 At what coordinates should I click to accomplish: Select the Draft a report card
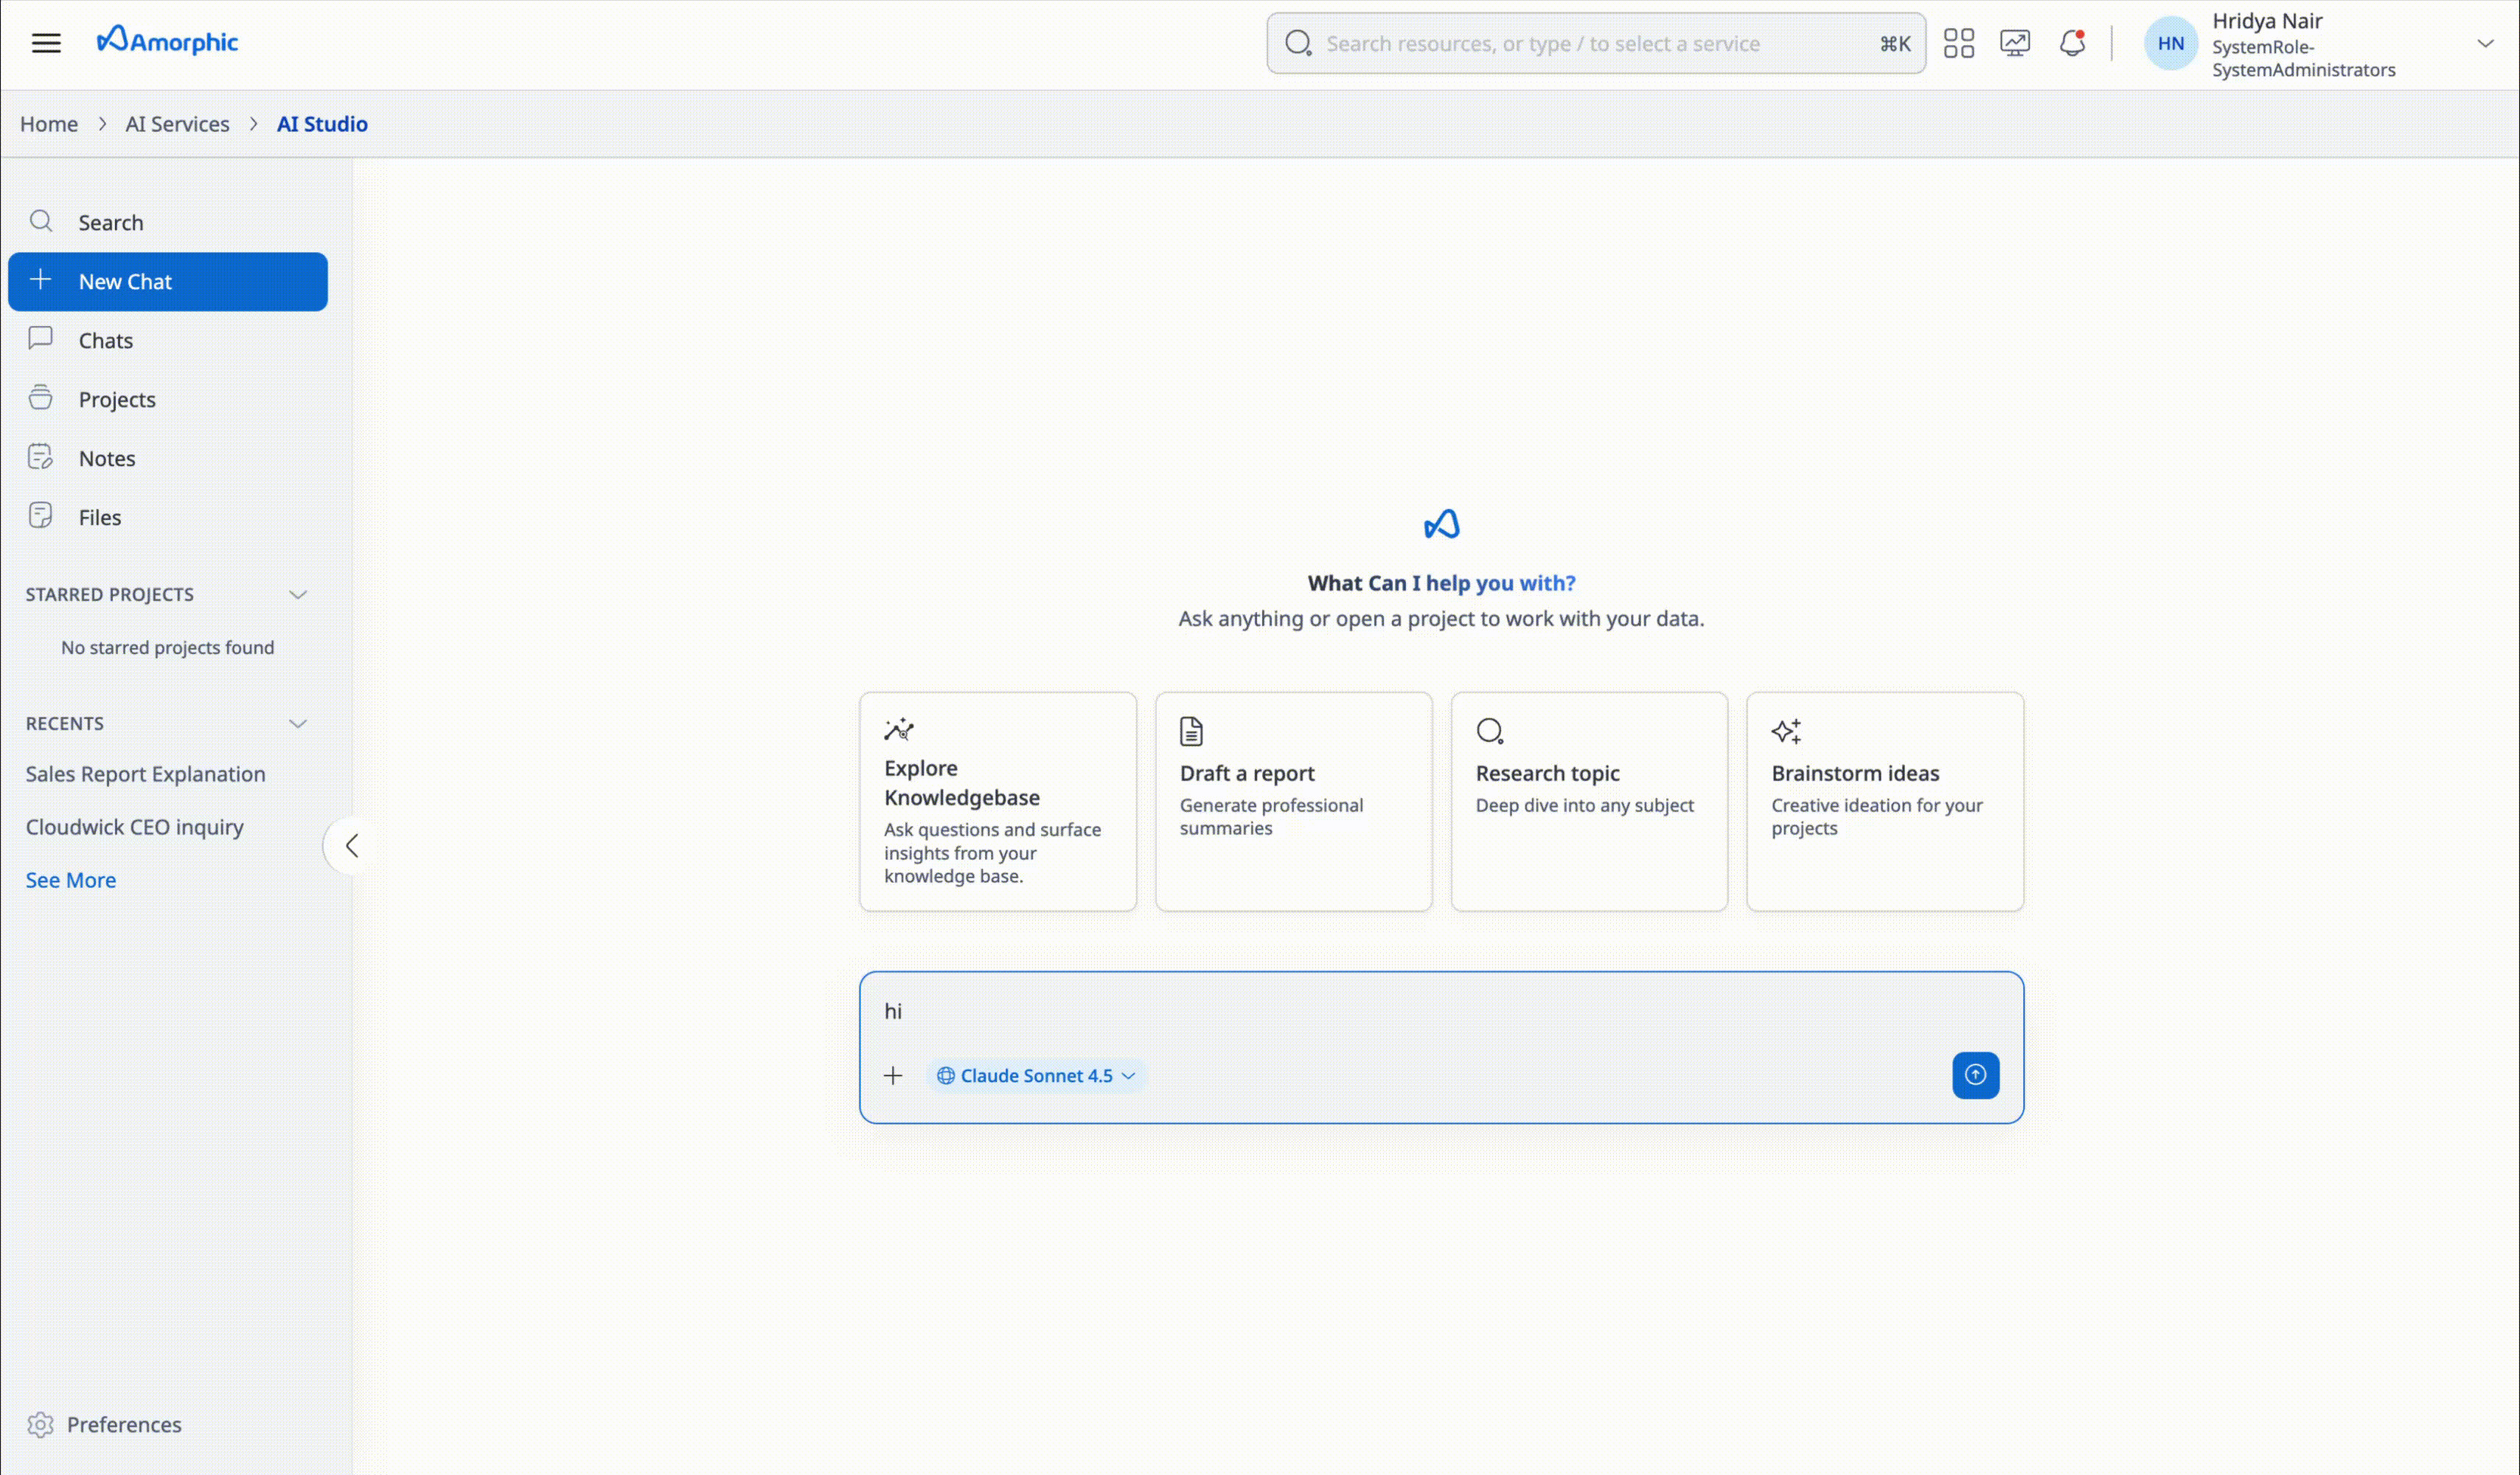(x=1294, y=802)
